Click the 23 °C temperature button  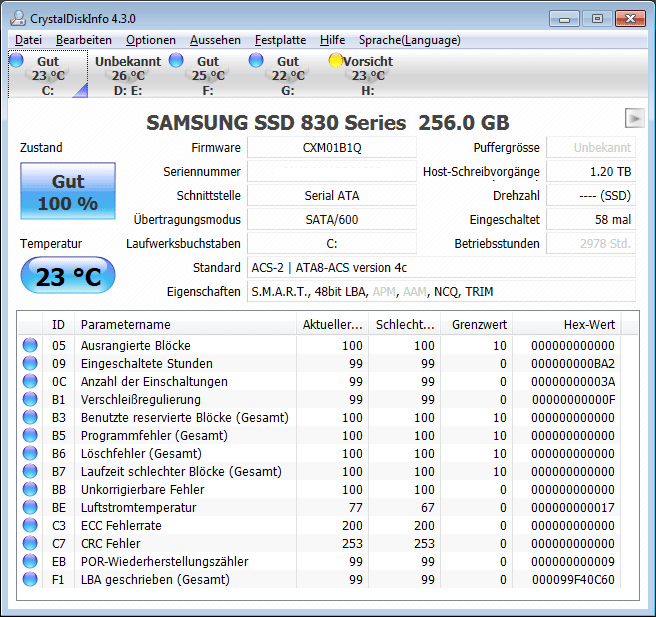[68, 276]
